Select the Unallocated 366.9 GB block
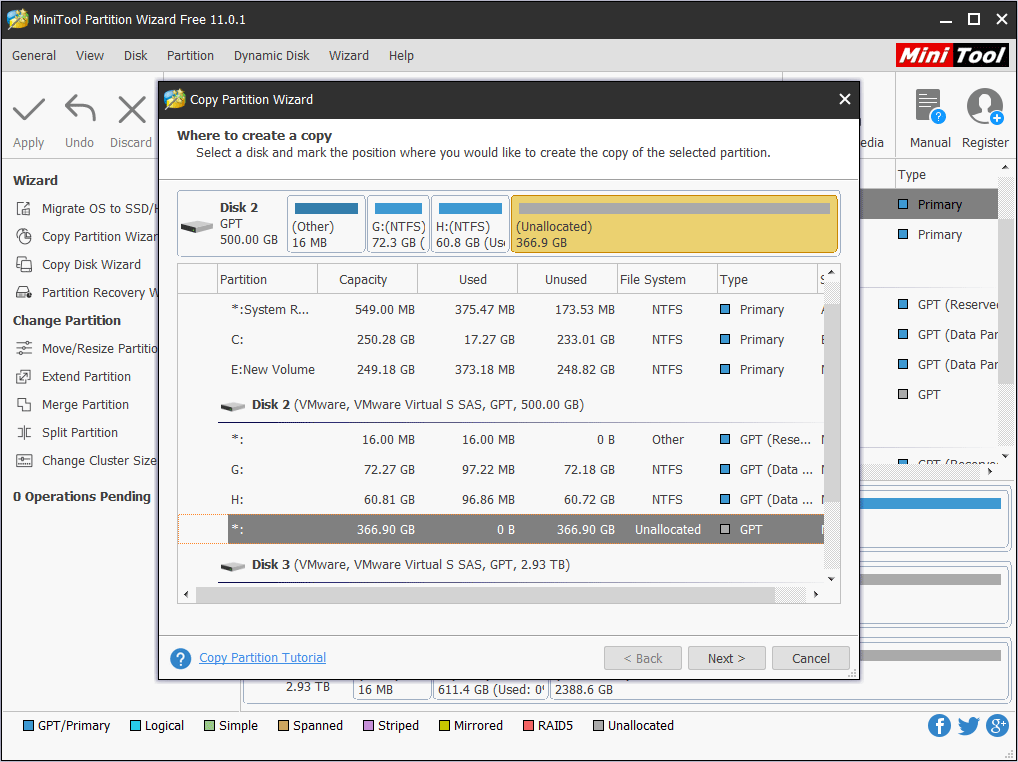This screenshot has width=1018, height=762. [x=673, y=224]
